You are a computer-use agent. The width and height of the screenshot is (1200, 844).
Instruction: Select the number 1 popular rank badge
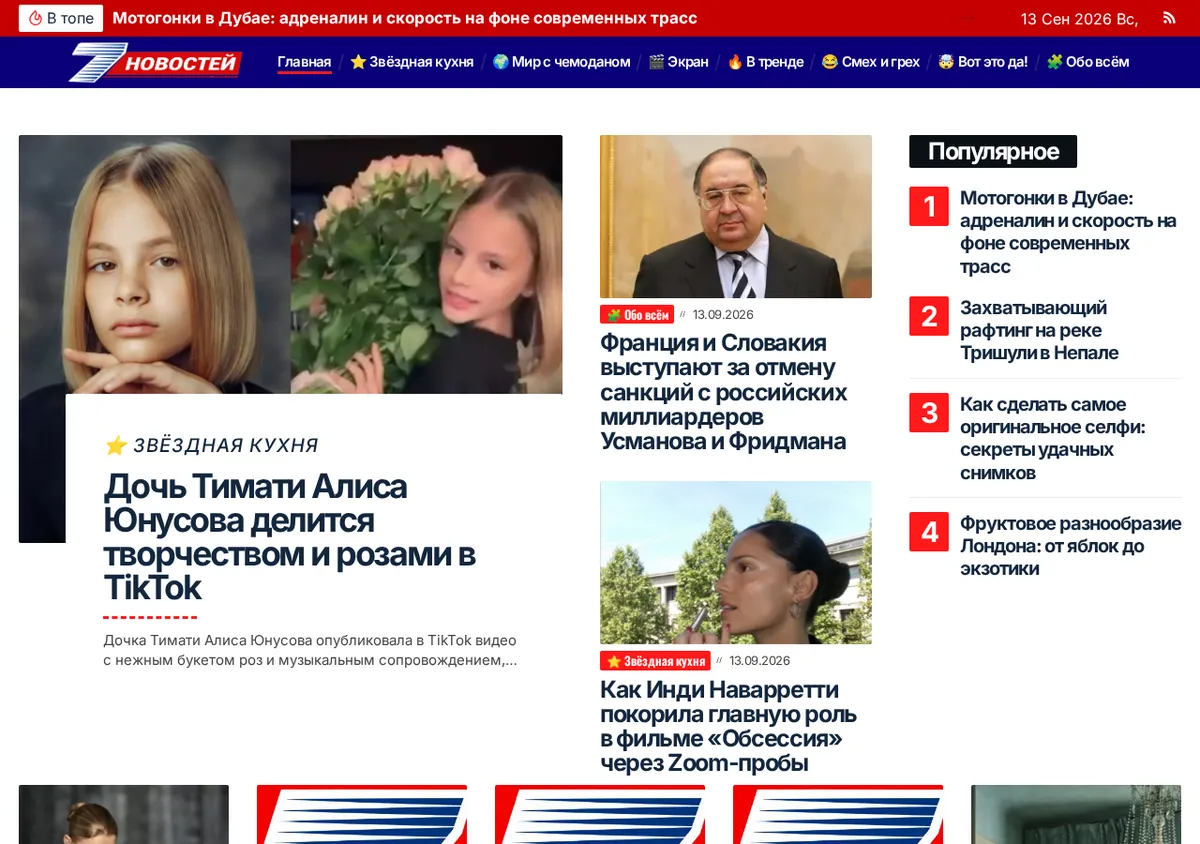click(929, 206)
